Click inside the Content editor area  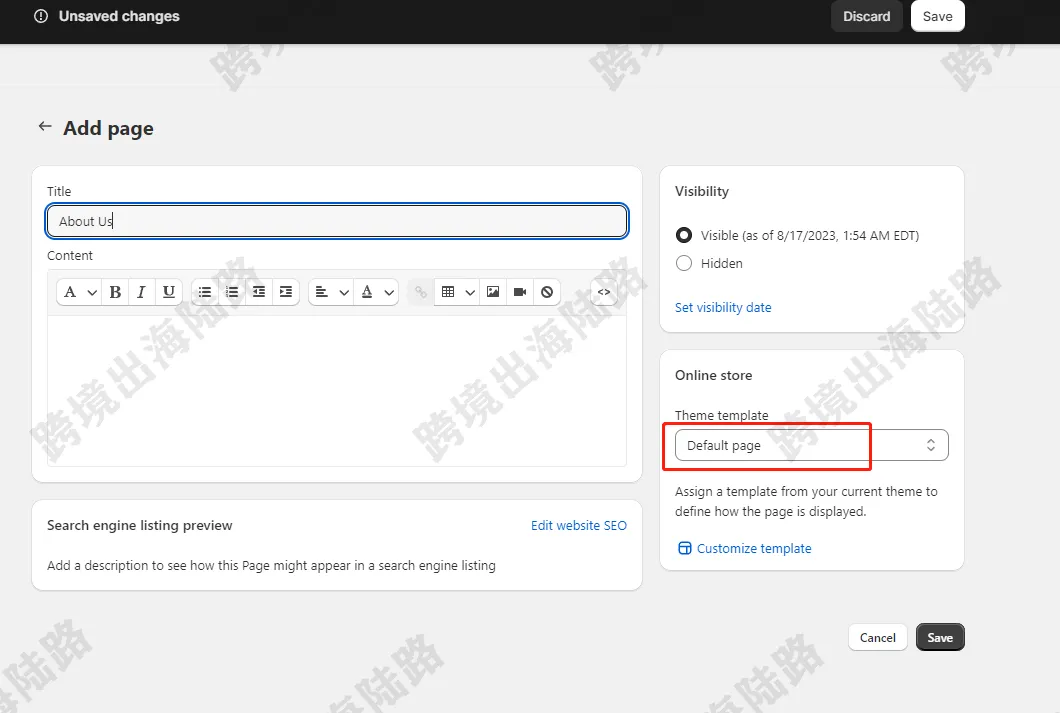337,391
